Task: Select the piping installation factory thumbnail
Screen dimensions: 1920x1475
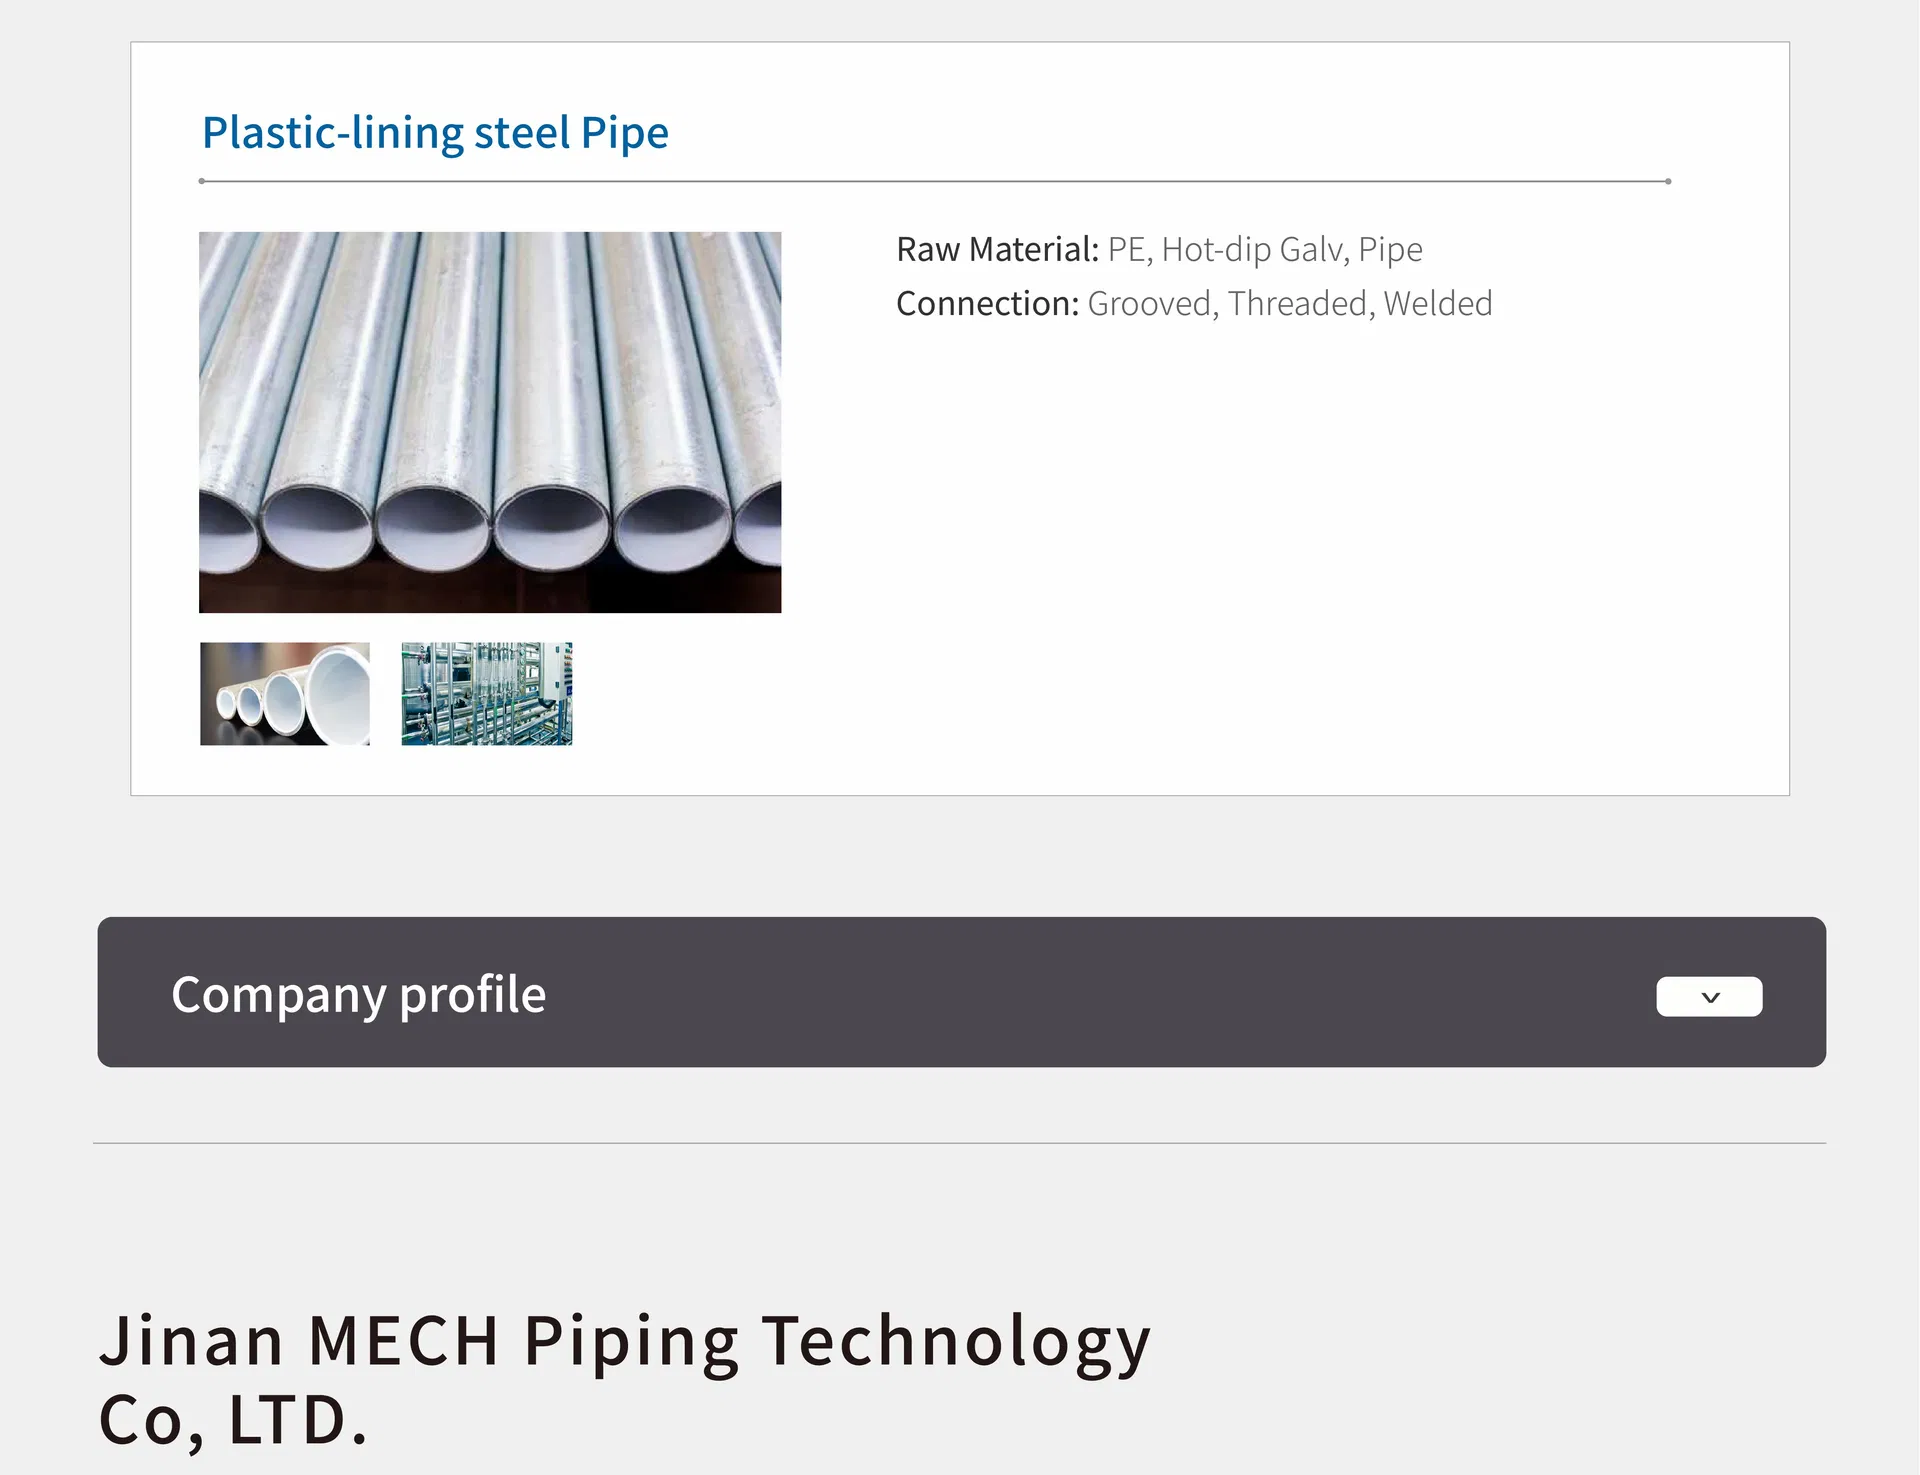Action: tap(486, 694)
